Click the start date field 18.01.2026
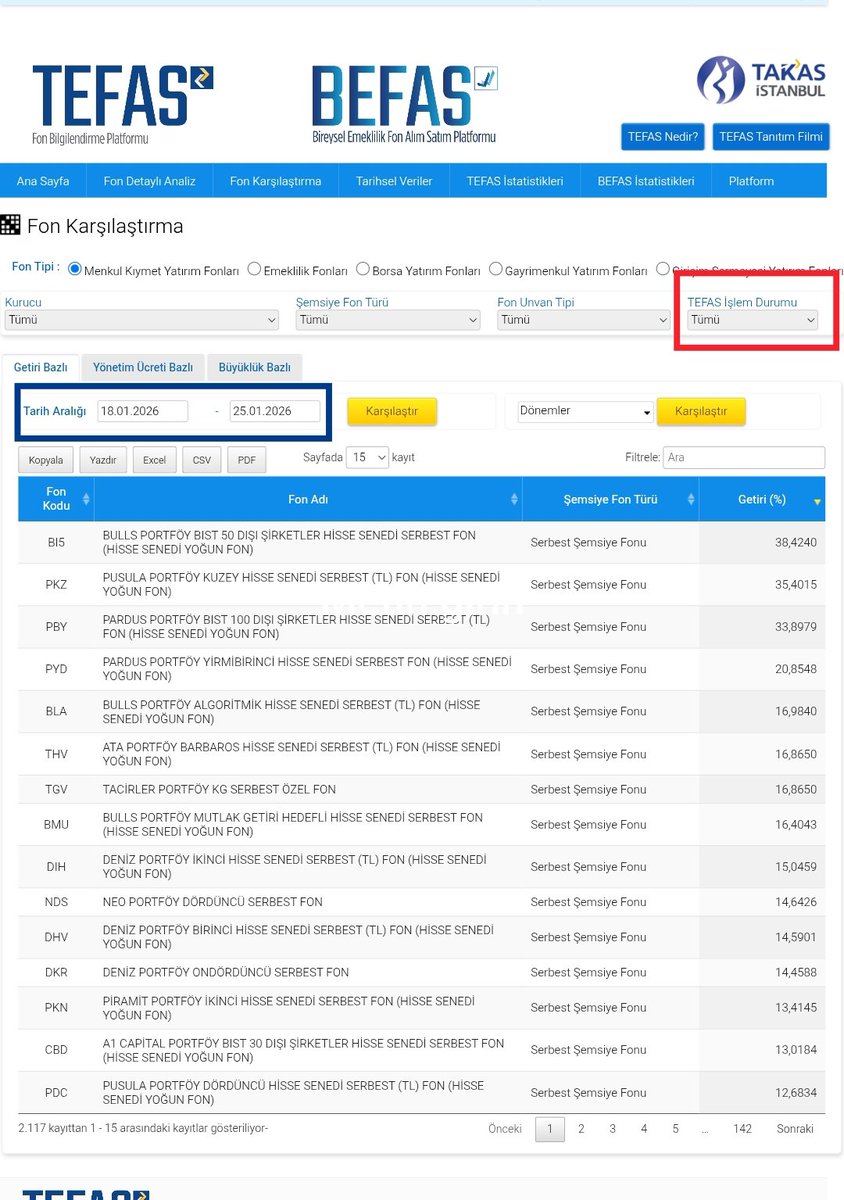This screenshot has height=1200, width=844. click(x=142, y=411)
